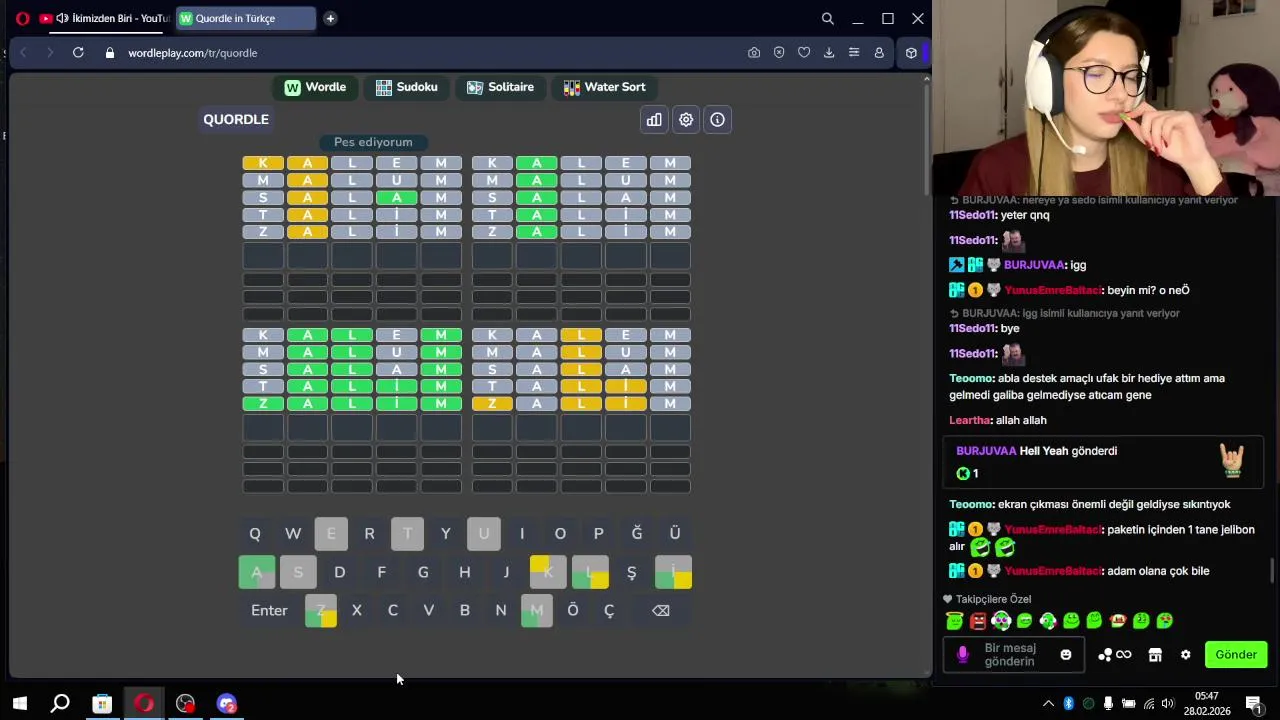Select the Quordle in Türkçe tab
The width and height of the screenshot is (1280, 720).
(x=246, y=18)
